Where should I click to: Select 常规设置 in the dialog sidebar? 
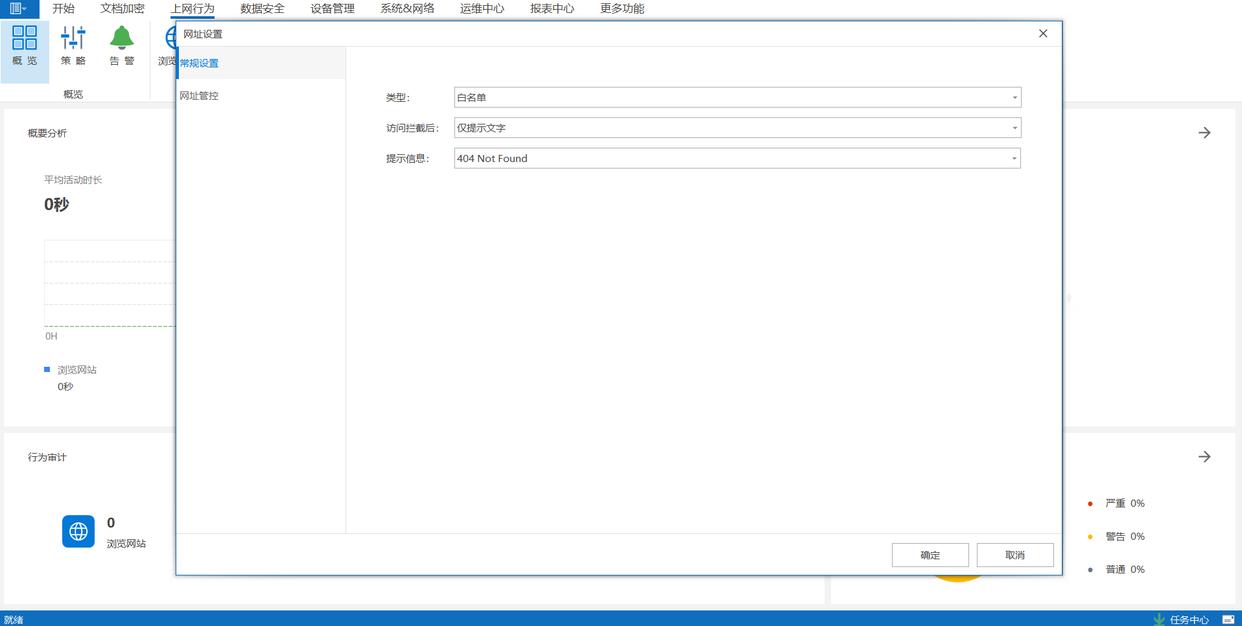[x=199, y=64]
